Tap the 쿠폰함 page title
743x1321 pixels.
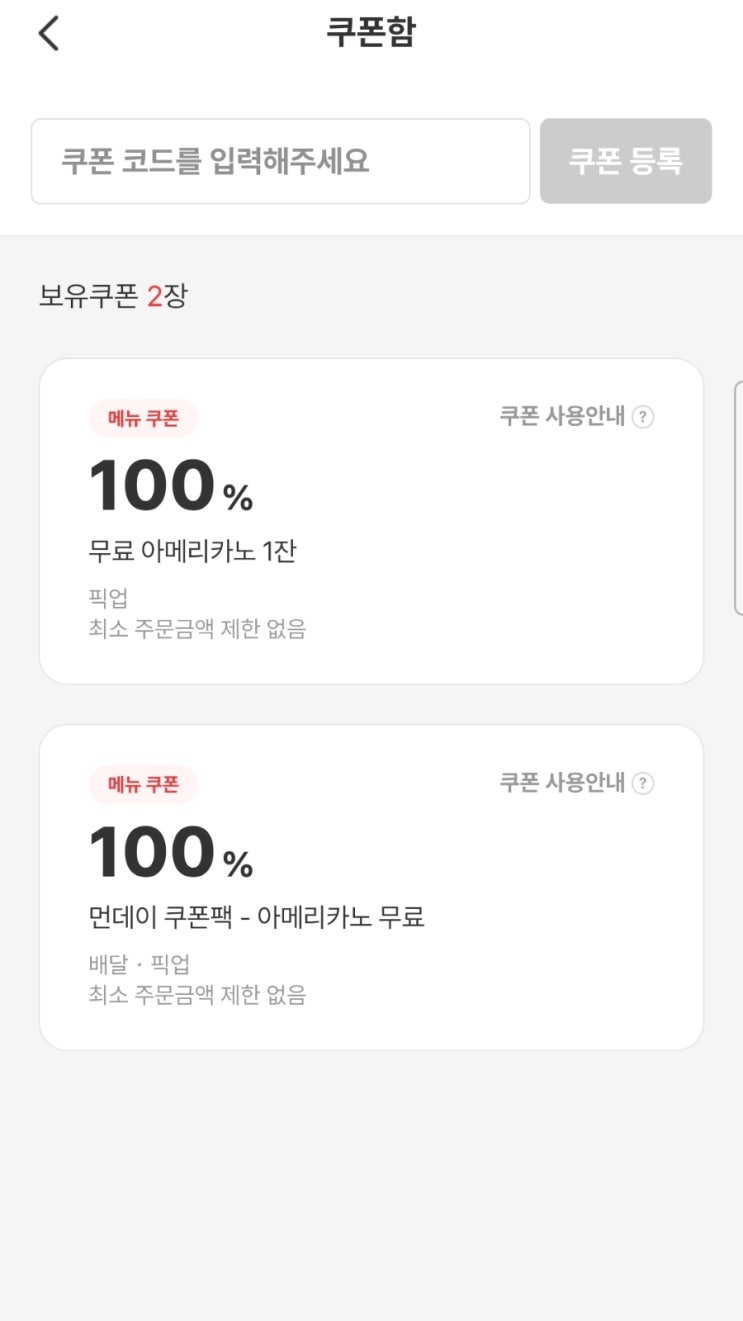(371, 33)
